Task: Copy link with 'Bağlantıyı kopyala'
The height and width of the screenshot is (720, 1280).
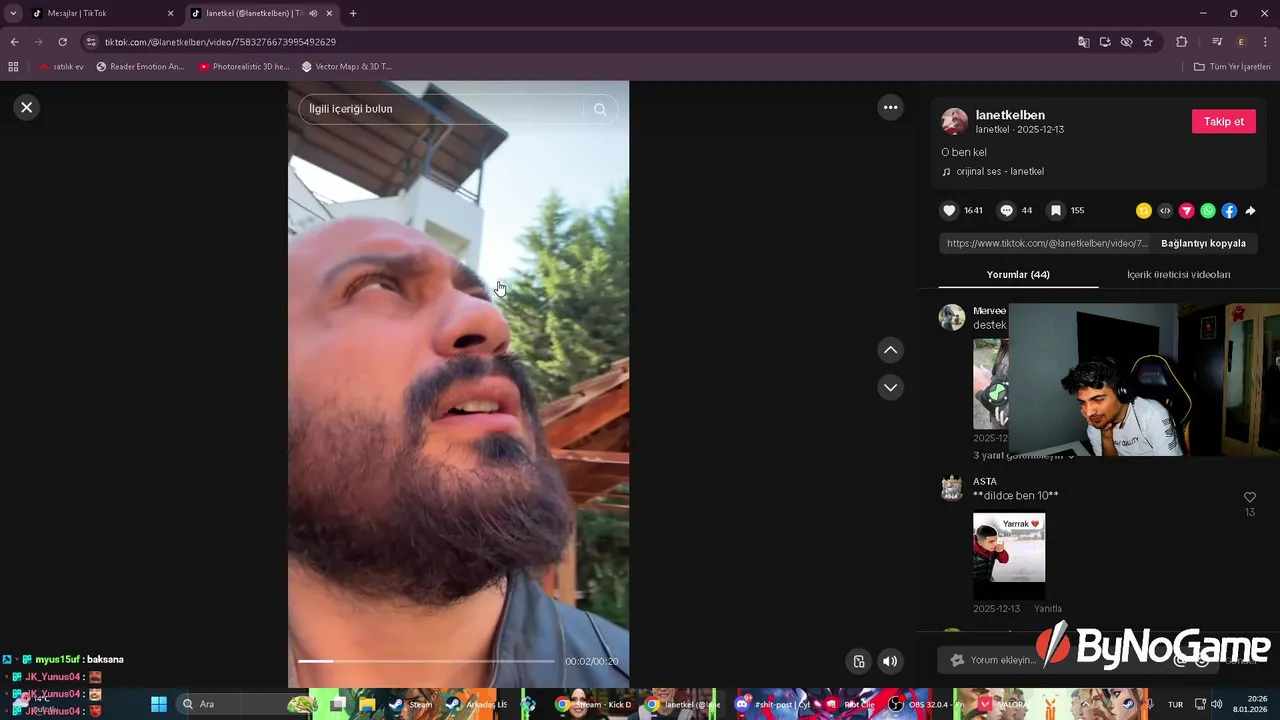Action: tap(1203, 243)
